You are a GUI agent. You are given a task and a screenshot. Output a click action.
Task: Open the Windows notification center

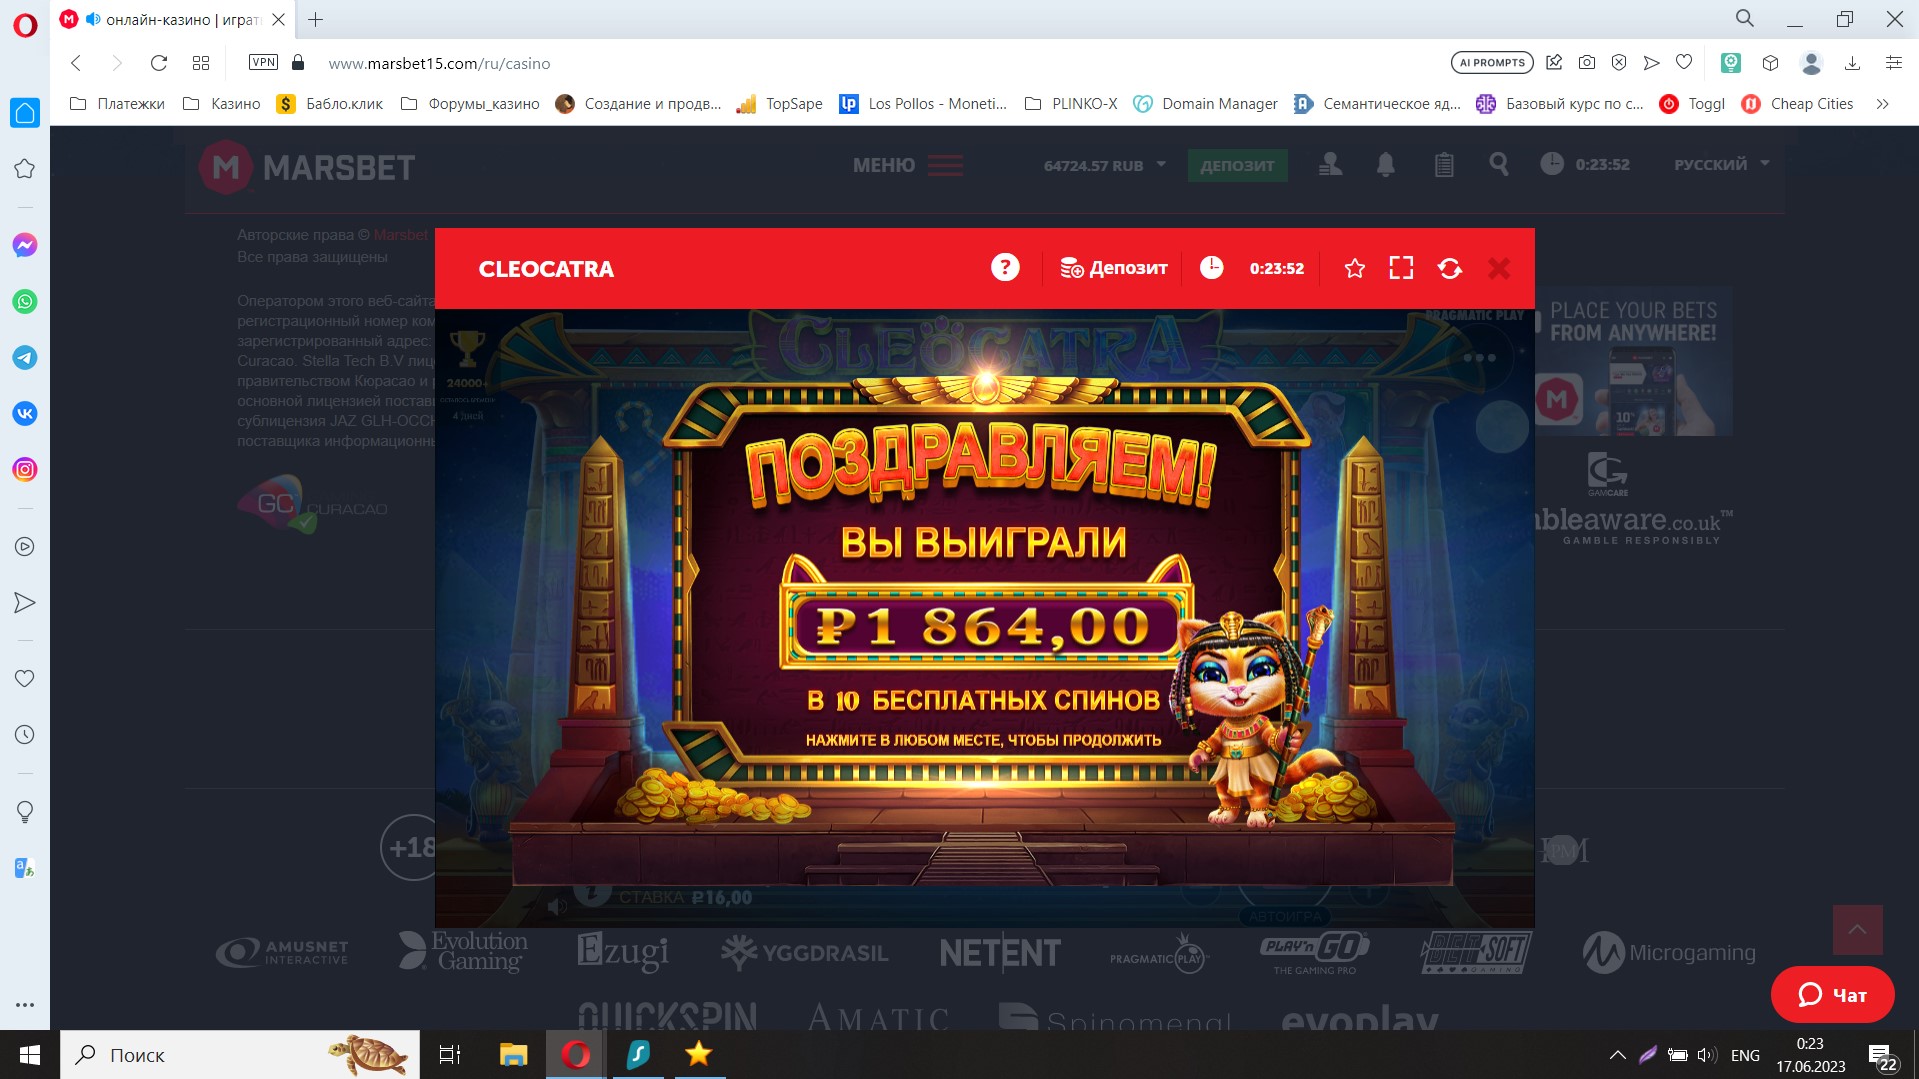pyautogui.click(x=1881, y=1055)
